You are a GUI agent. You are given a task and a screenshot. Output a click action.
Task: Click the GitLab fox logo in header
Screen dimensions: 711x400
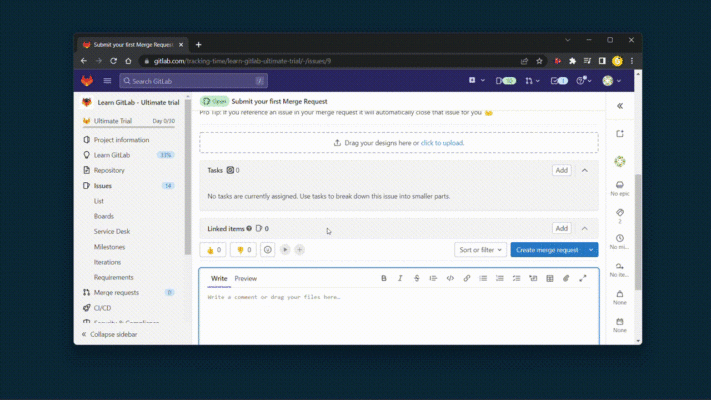pyautogui.click(x=87, y=81)
